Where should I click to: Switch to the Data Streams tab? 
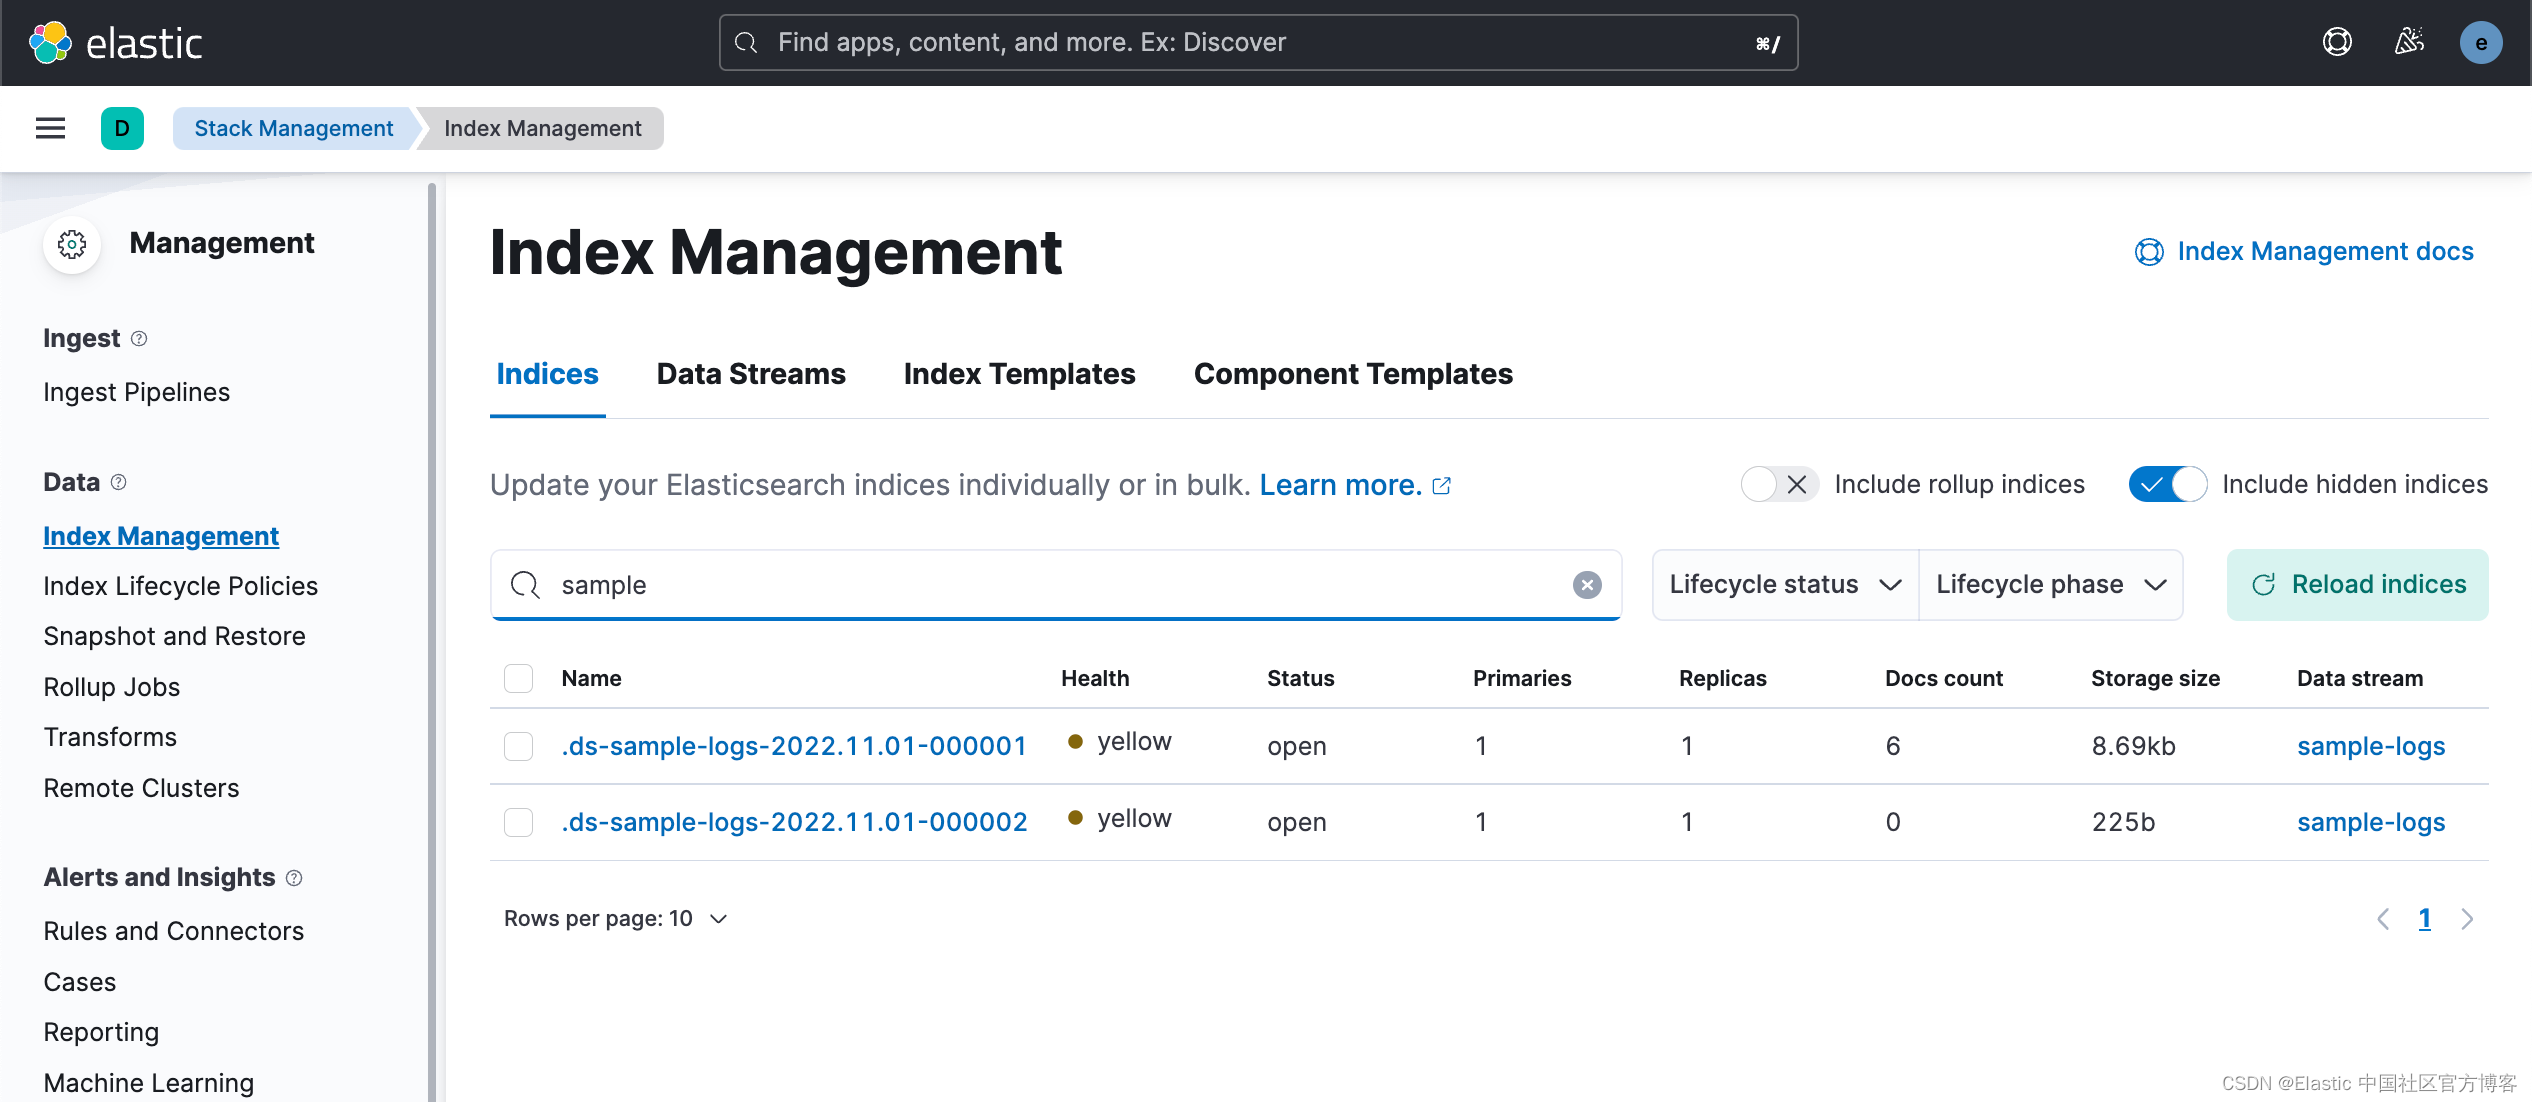point(750,374)
